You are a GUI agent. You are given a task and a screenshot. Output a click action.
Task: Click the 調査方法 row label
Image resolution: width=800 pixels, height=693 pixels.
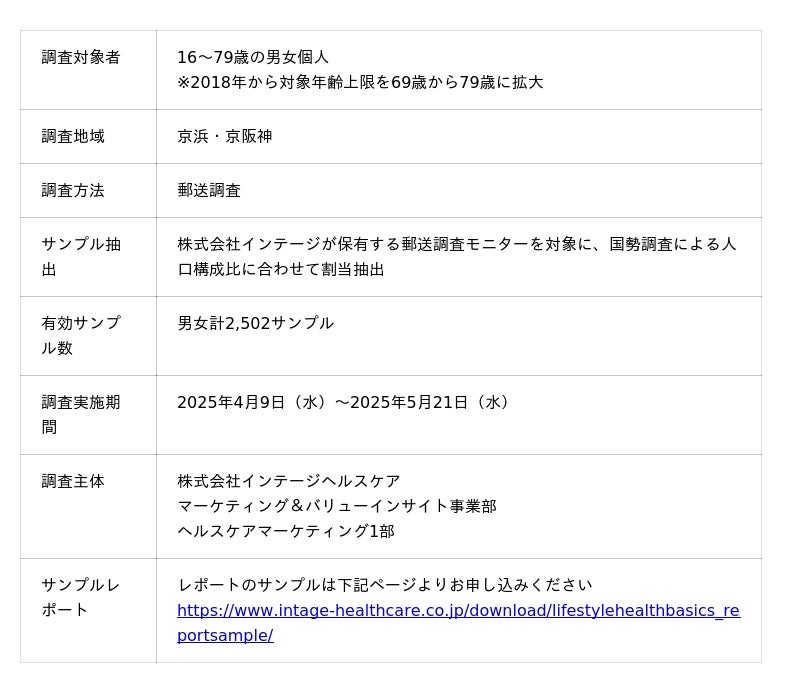click(x=73, y=191)
